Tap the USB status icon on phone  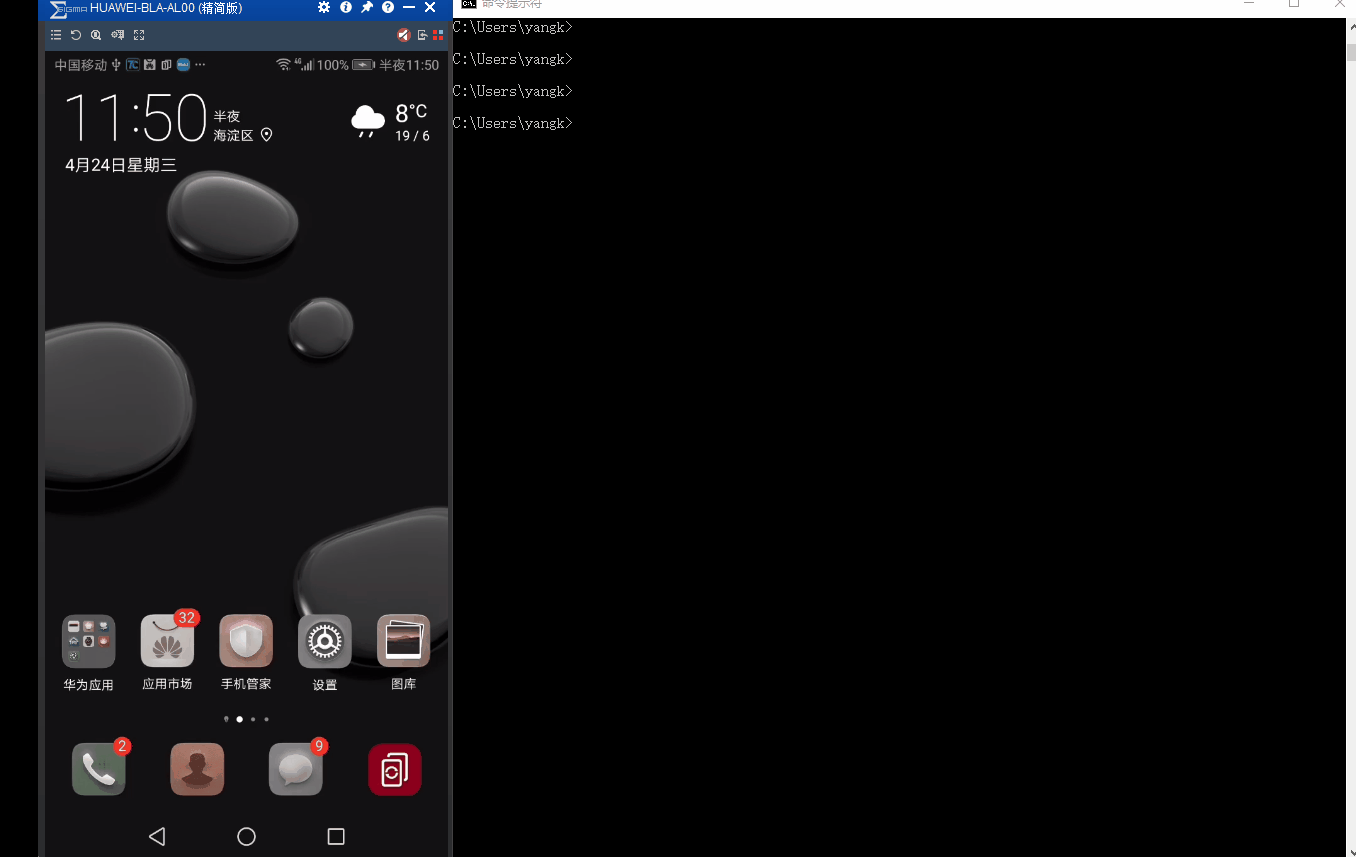116,65
